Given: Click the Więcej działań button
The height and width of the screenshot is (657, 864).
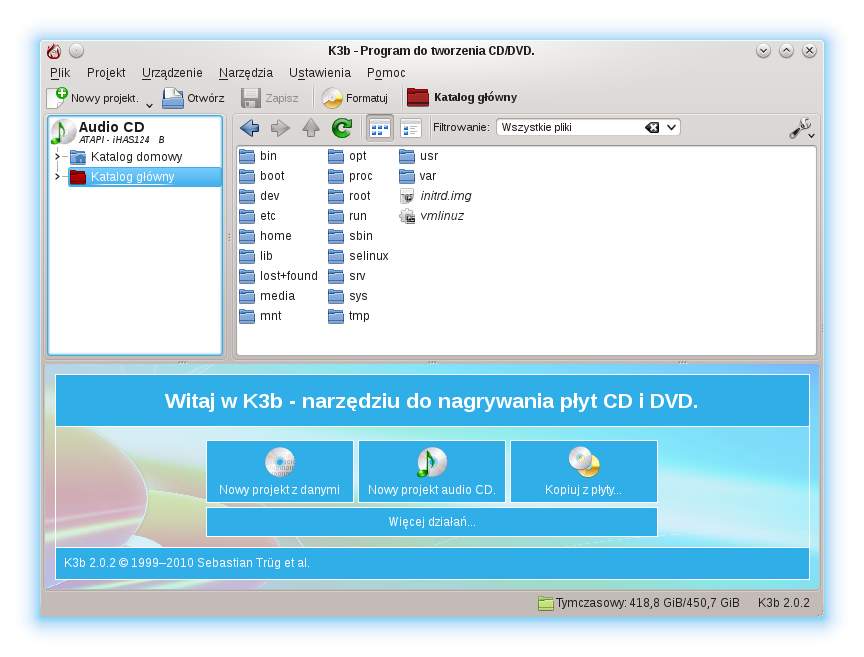Looking at the screenshot, I should [432, 521].
